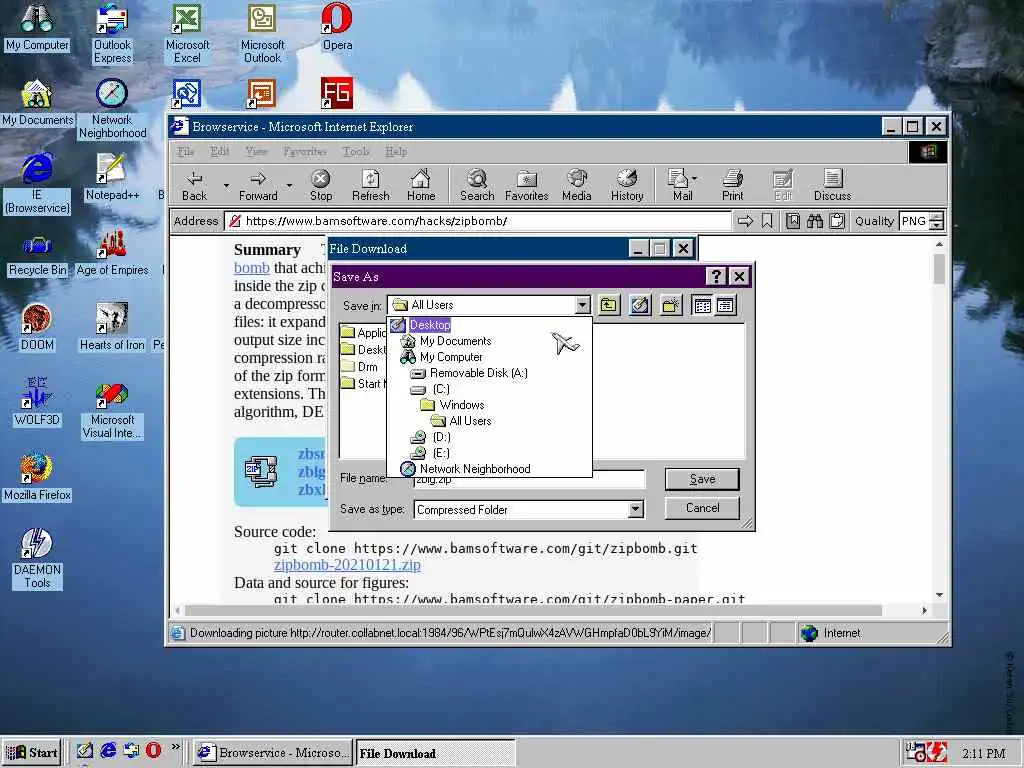Select Windows folder in Save in list
The width and height of the screenshot is (1024, 768).
[462, 405]
